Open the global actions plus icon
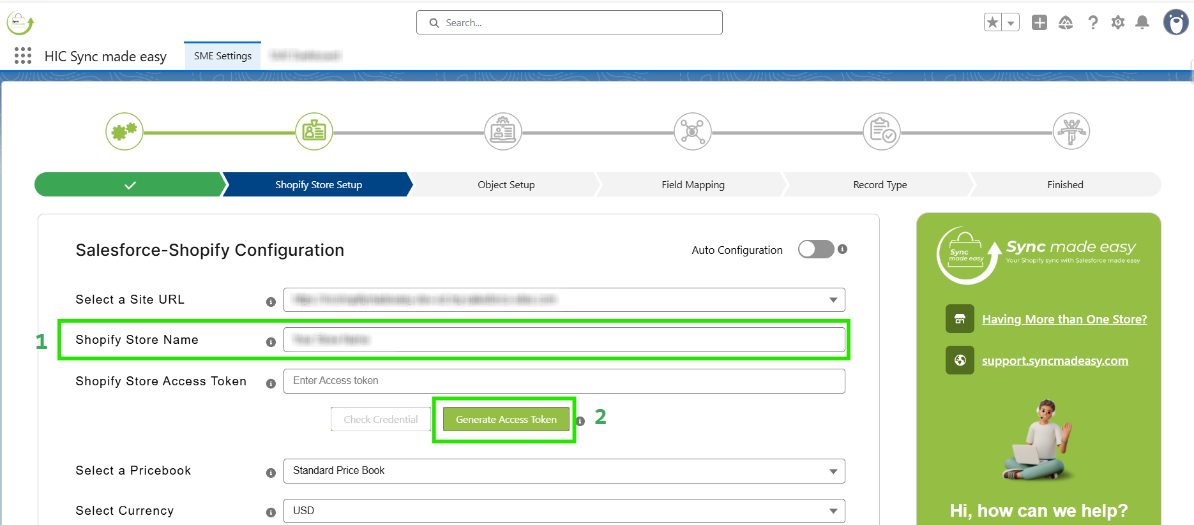This screenshot has height=525, width=1194. point(1039,23)
